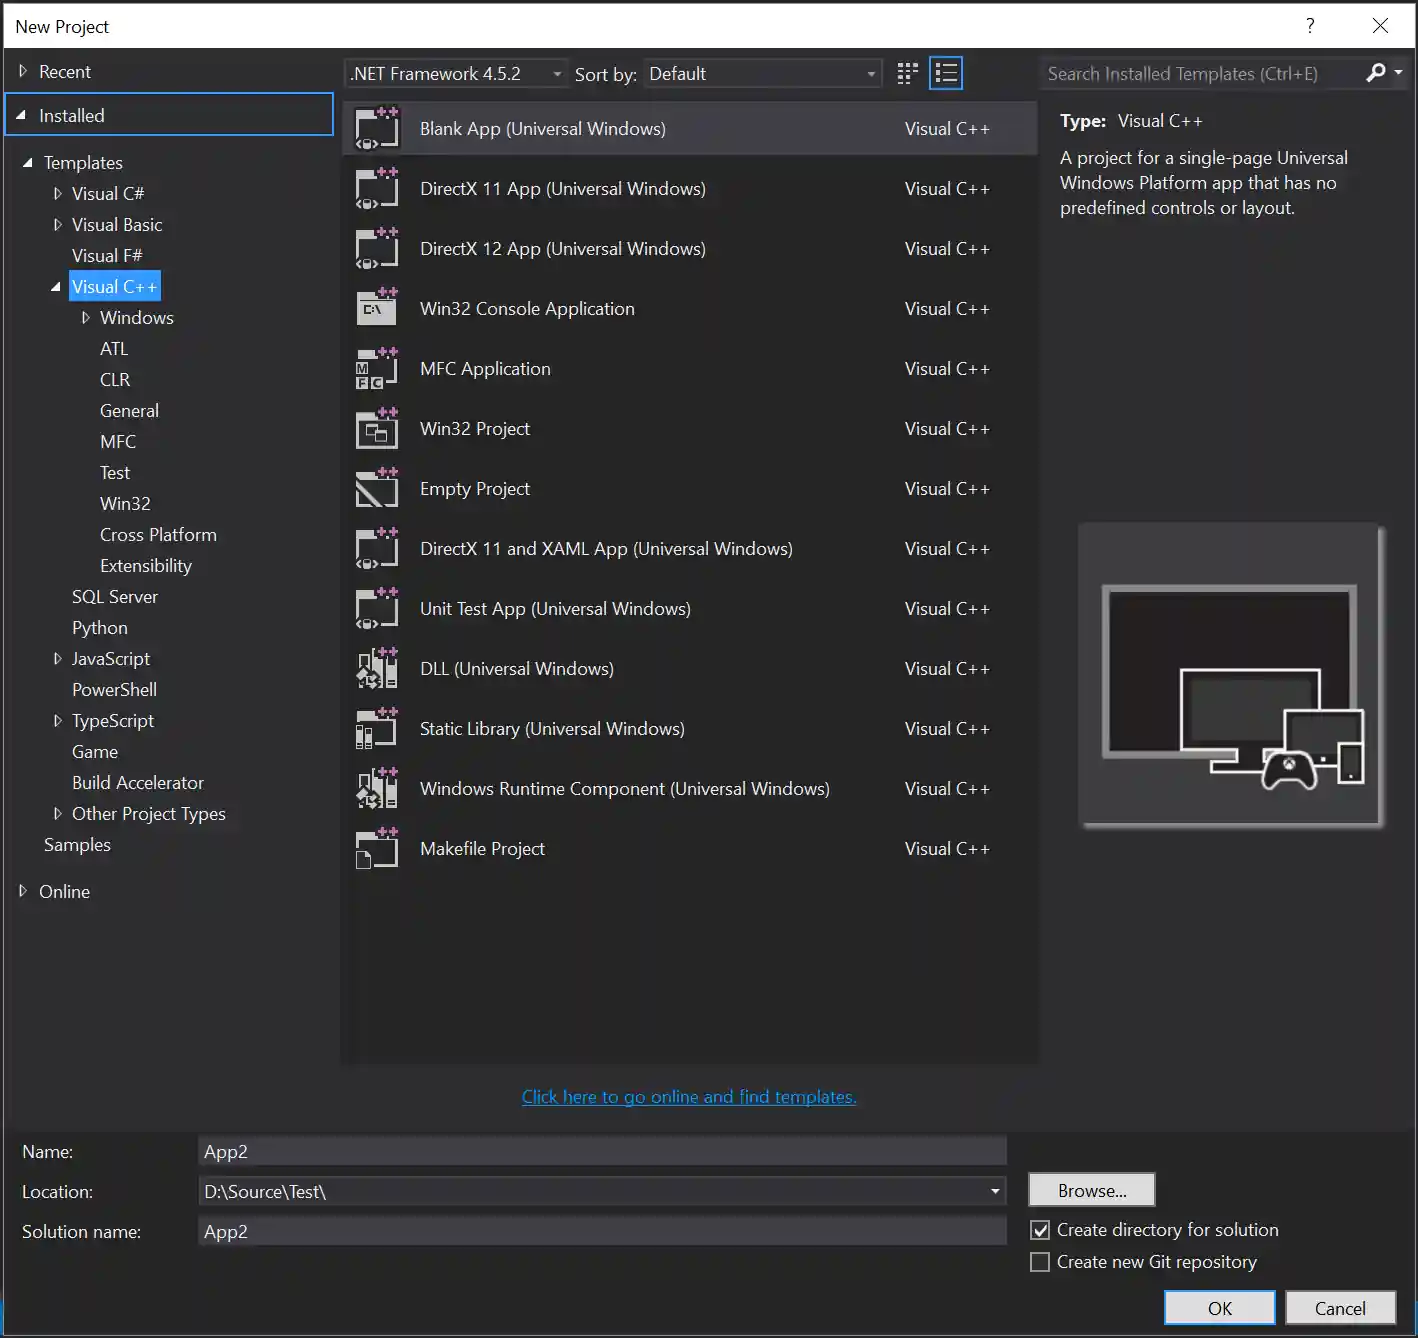Select the Empty Project template icon
The width and height of the screenshot is (1418, 1338).
pyautogui.click(x=376, y=488)
